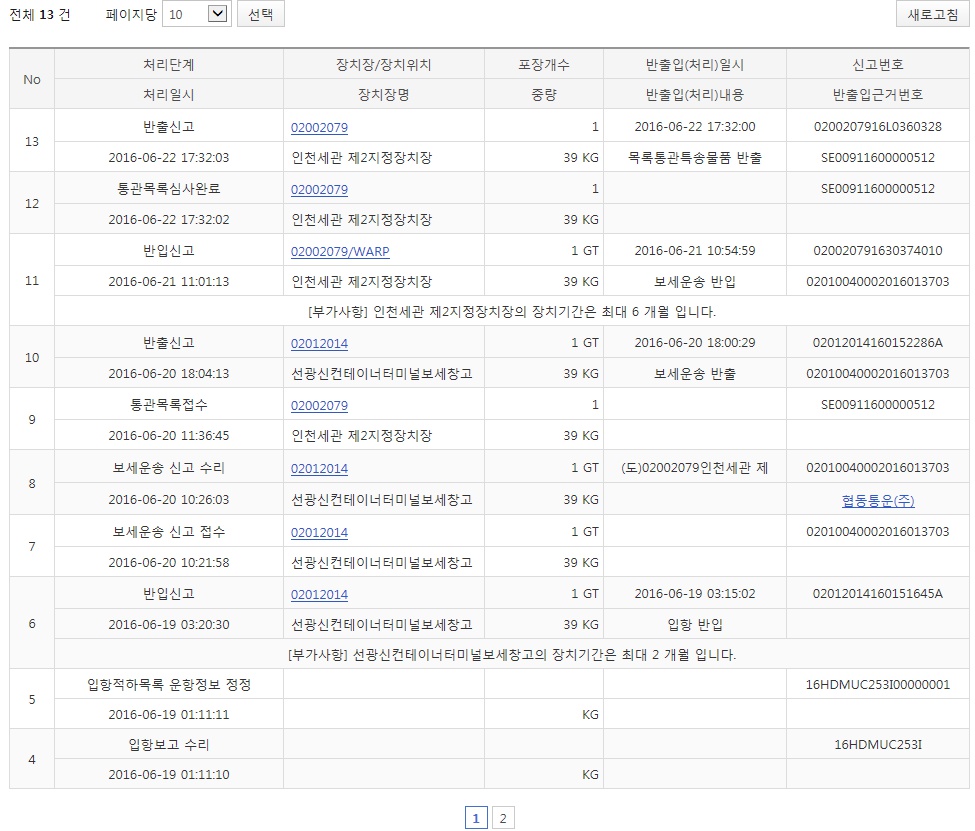Click the 신고번호 column header
This screenshot has width=975, height=831.
point(877,64)
